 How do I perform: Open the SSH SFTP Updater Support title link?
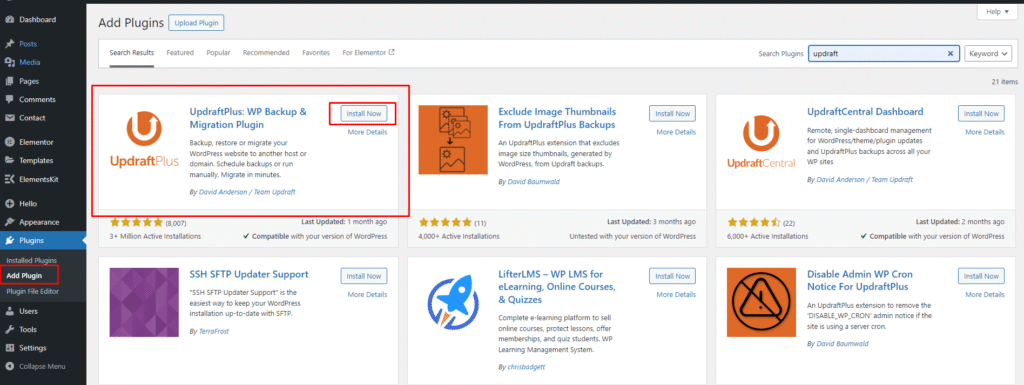pyautogui.click(x=249, y=274)
